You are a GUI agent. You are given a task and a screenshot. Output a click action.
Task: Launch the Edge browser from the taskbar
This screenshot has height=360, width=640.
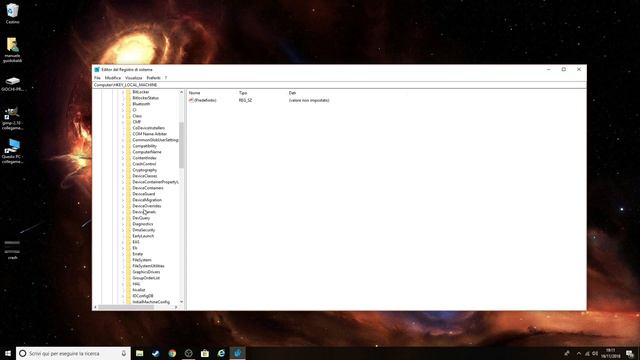click(221, 353)
